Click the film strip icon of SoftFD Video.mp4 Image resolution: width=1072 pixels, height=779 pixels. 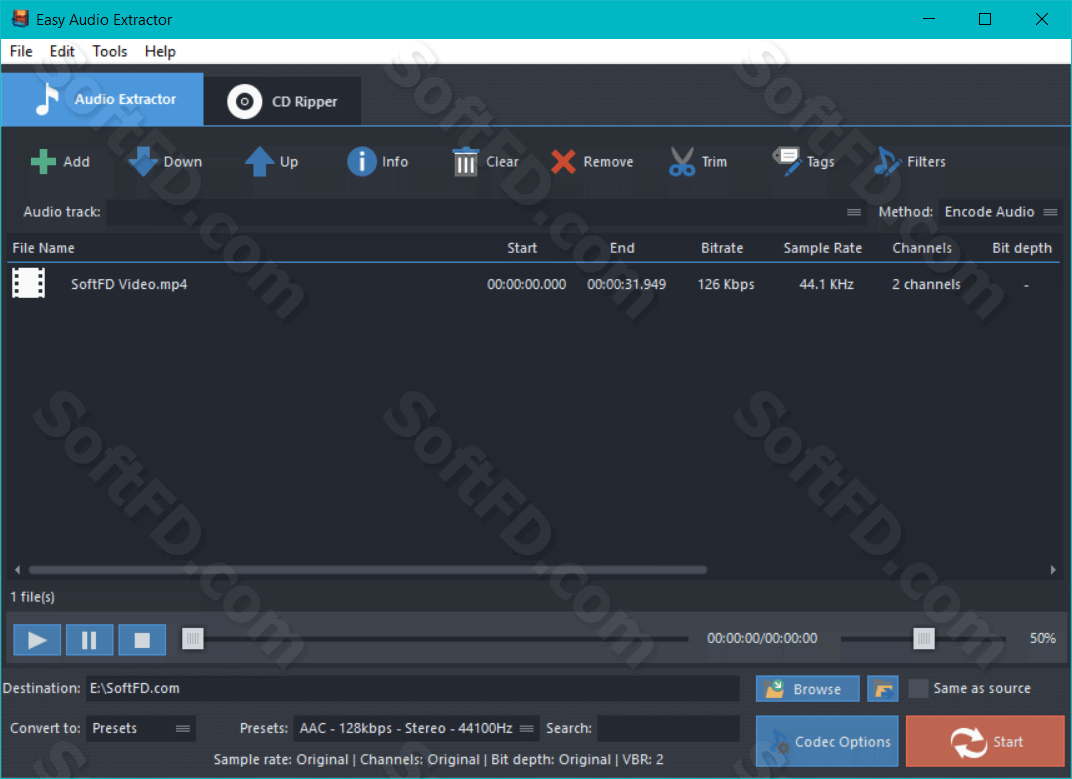pyautogui.click(x=29, y=283)
